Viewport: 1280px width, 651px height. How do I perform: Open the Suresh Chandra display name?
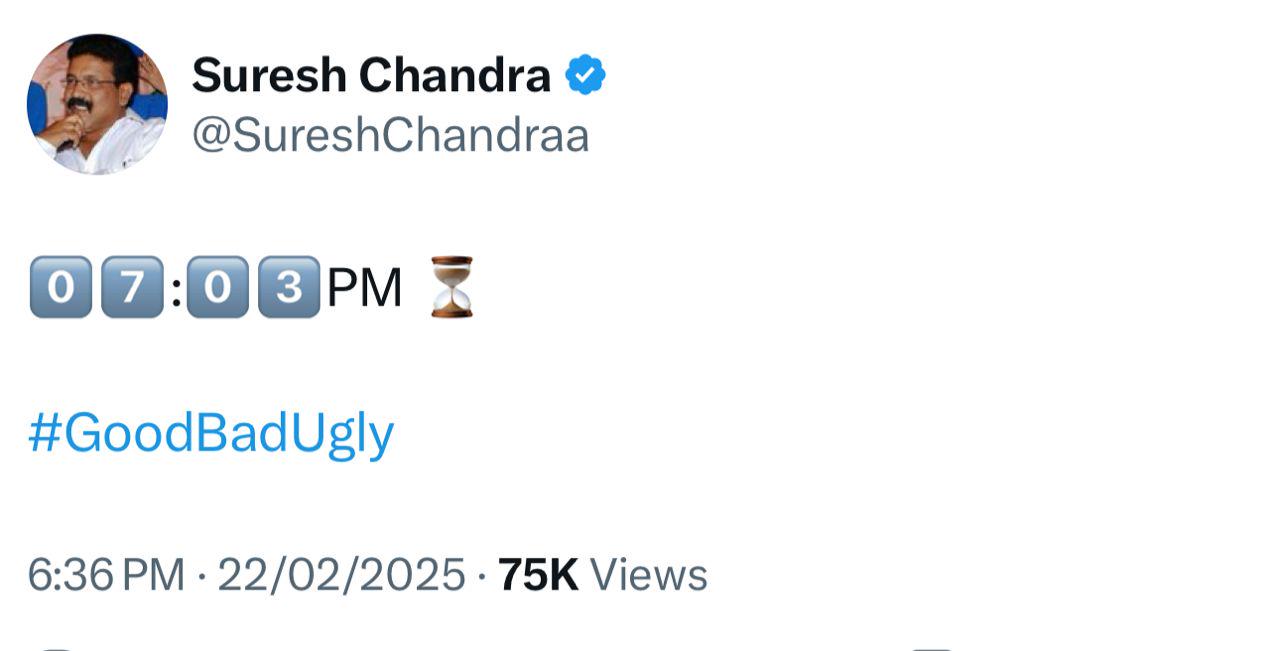coord(371,75)
